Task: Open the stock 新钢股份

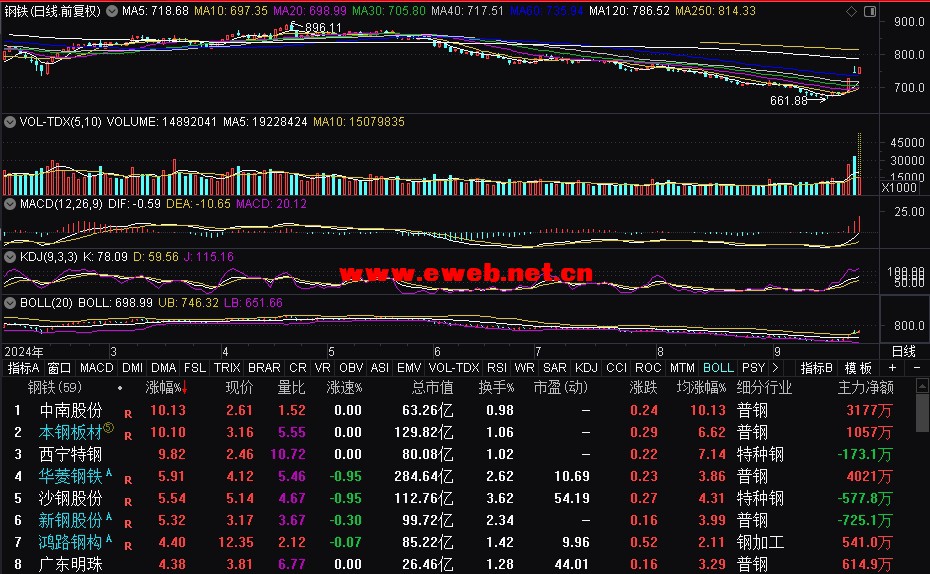Action: (x=71, y=520)
